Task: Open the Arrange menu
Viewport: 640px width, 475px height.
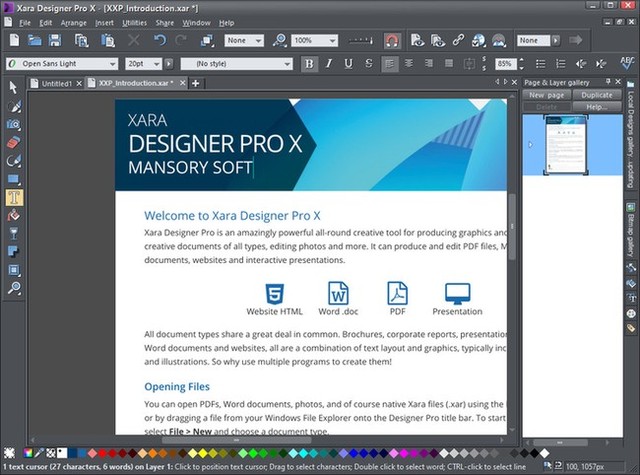Action: point(71,22)
